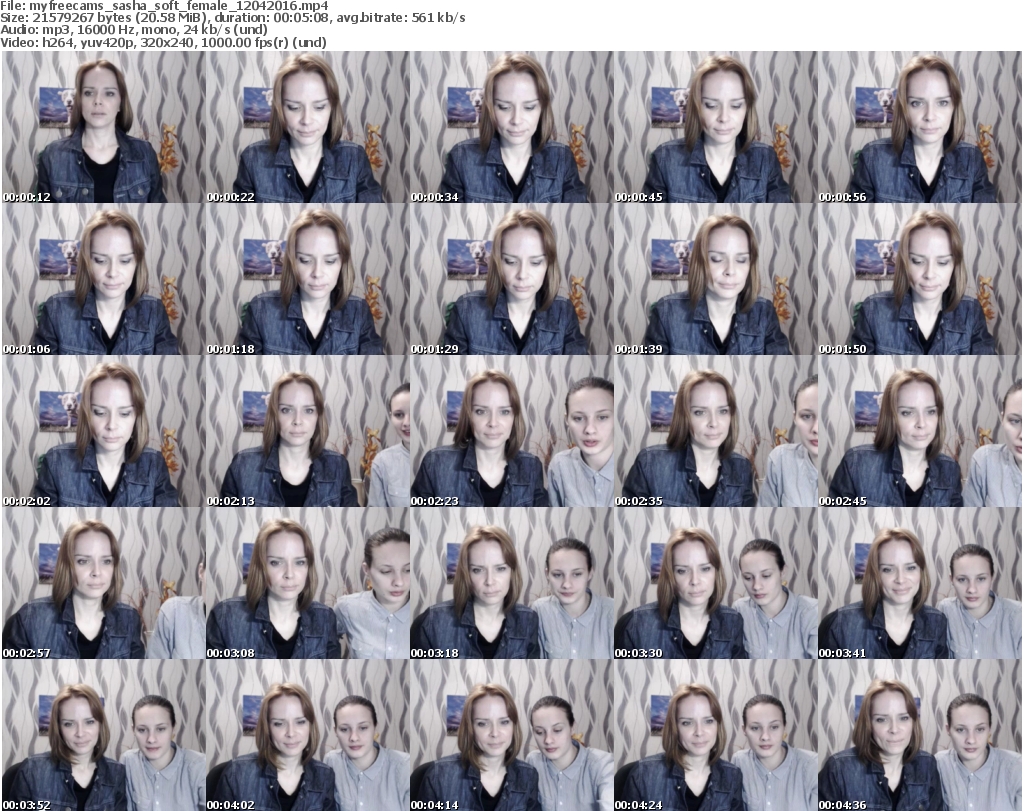Open the frame stamped 00:01:39
This screenshot has height=811, width=1024.
(x=715, y=279)
